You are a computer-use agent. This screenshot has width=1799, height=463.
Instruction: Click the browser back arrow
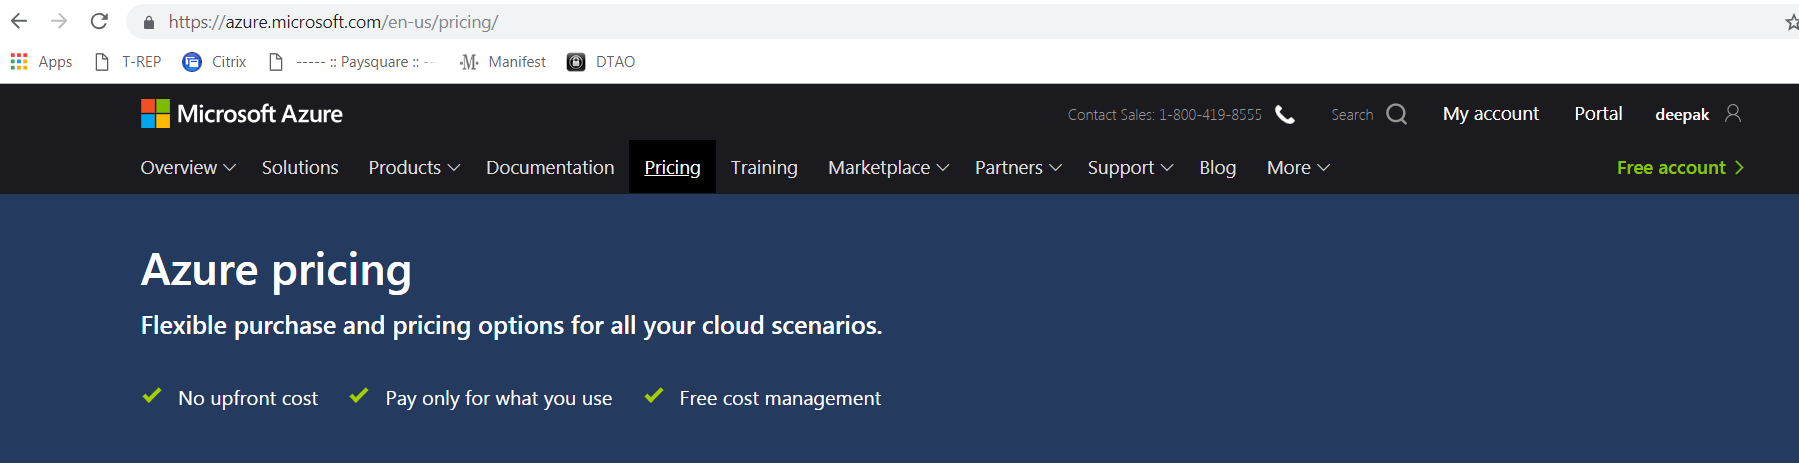pos(19,21)
